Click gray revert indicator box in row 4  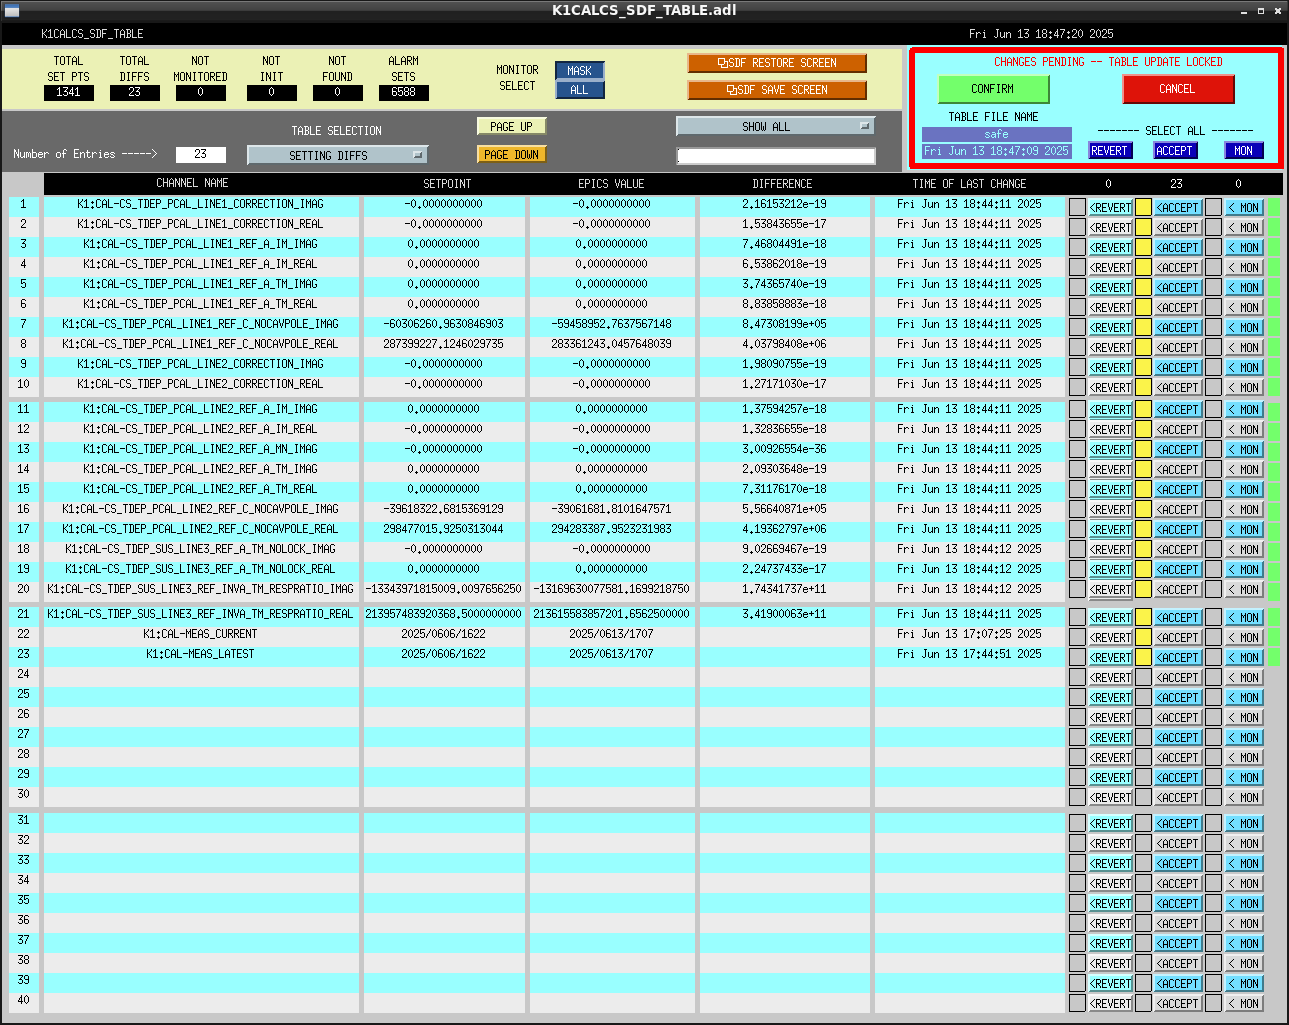pos(1077,268)
